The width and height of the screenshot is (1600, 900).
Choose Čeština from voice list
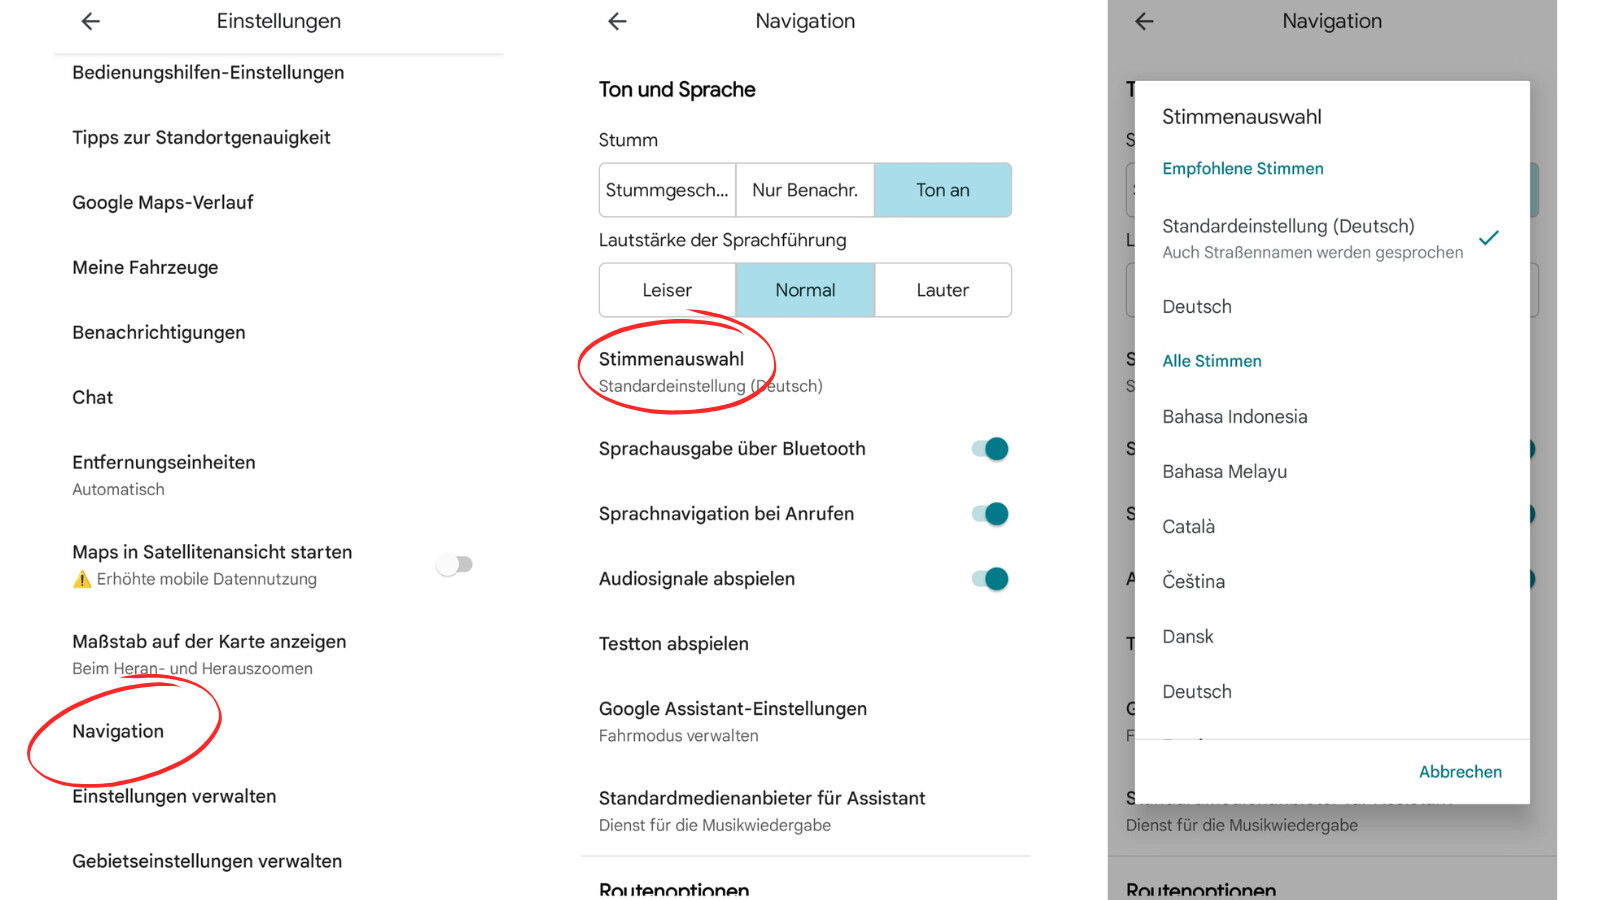click(1193, 582)
